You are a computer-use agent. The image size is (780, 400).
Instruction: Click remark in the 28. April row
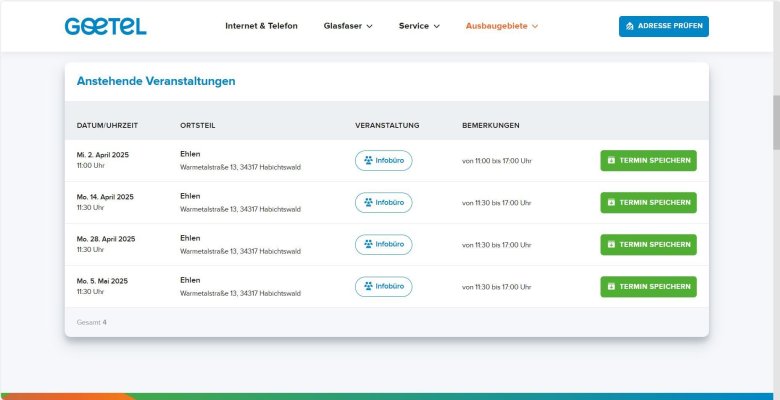[496, 245]
